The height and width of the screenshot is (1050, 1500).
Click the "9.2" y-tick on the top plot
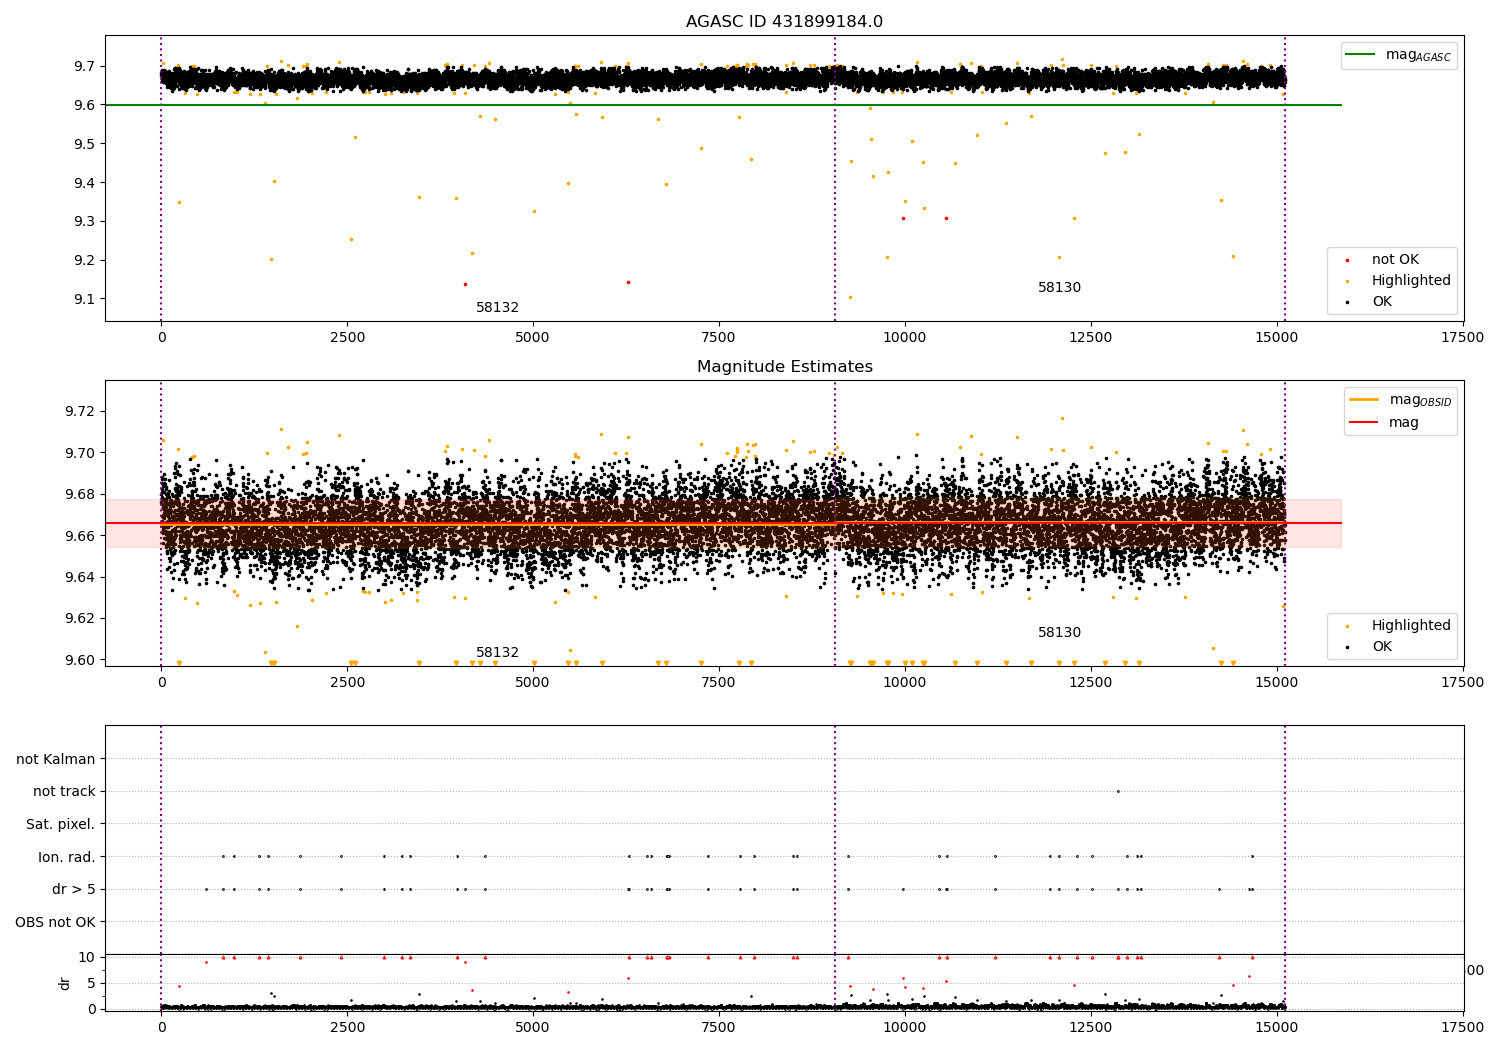point(85,260)
